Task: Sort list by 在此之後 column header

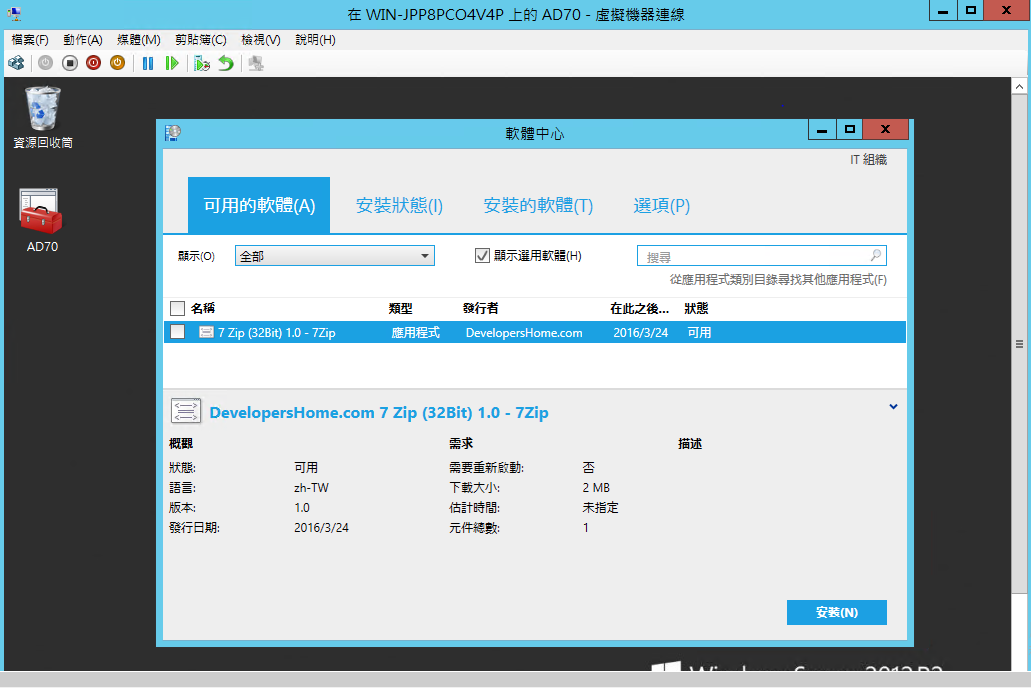Action: pos(639,308)
